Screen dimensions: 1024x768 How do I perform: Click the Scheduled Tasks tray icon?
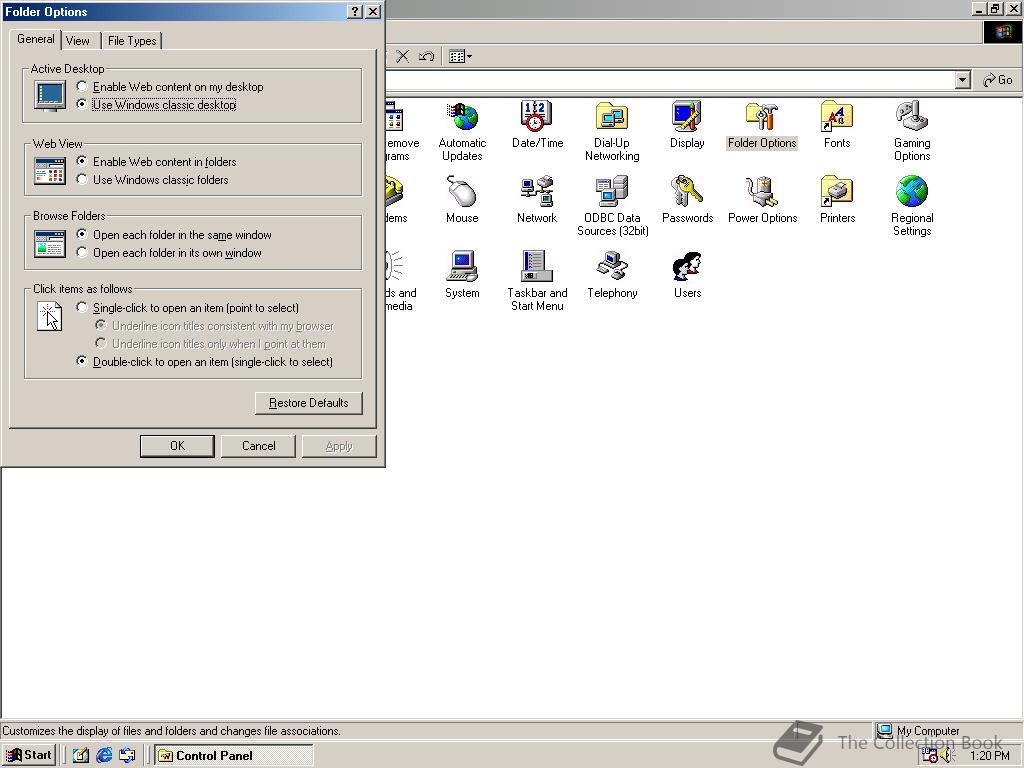[x=929, y=756]
